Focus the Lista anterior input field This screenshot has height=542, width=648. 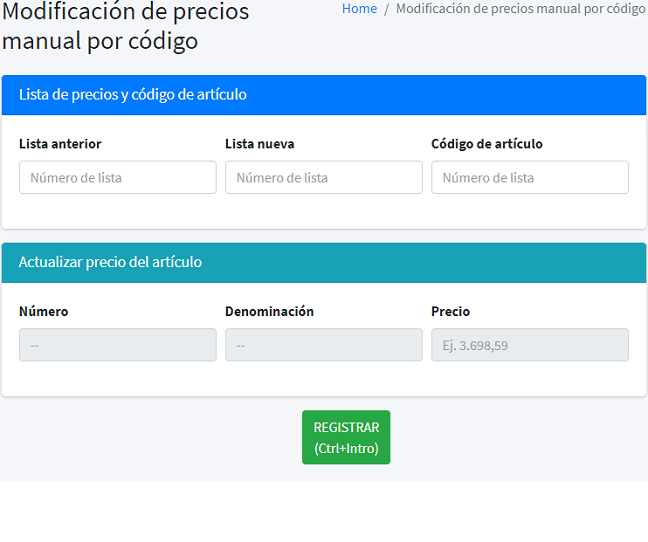coord(118,178)
